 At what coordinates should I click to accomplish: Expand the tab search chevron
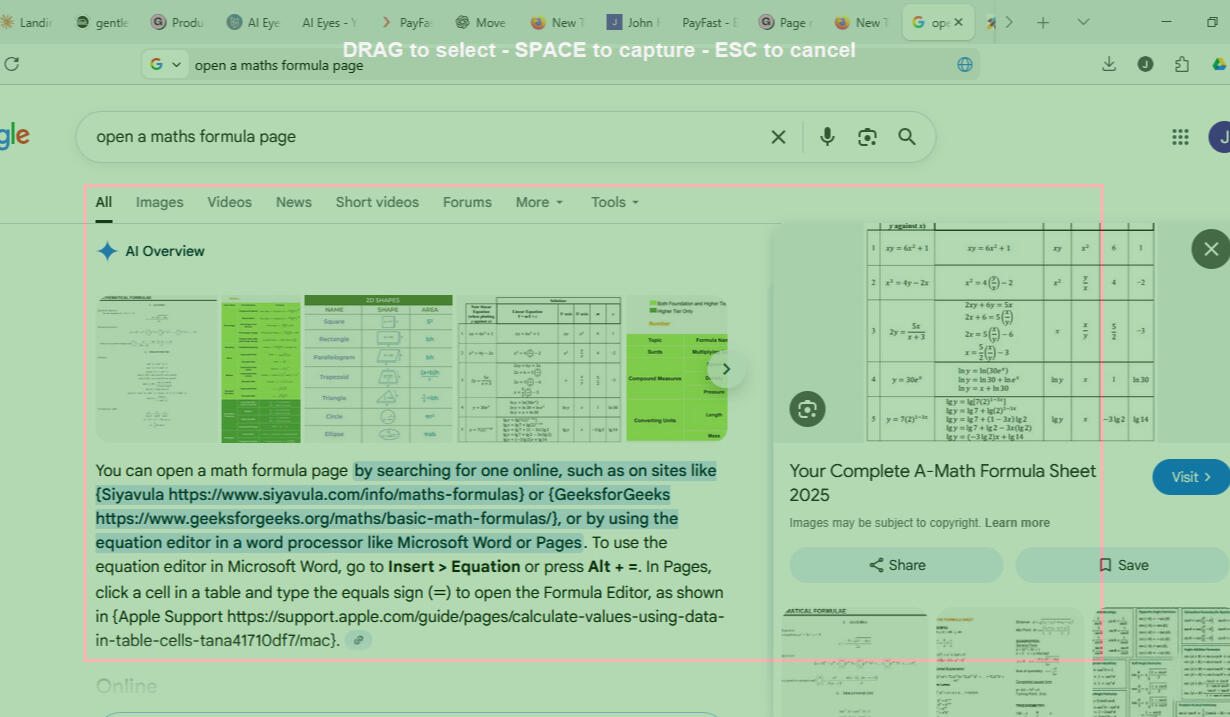(1083, 22)
